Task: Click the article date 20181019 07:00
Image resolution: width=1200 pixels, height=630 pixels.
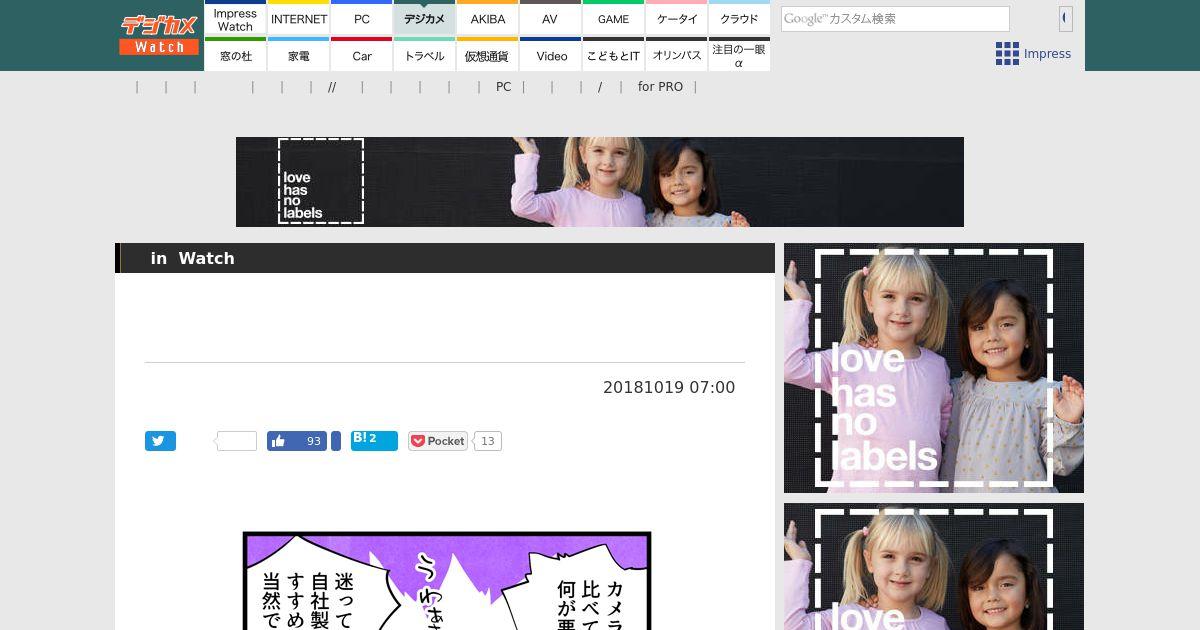Action: 669,387
